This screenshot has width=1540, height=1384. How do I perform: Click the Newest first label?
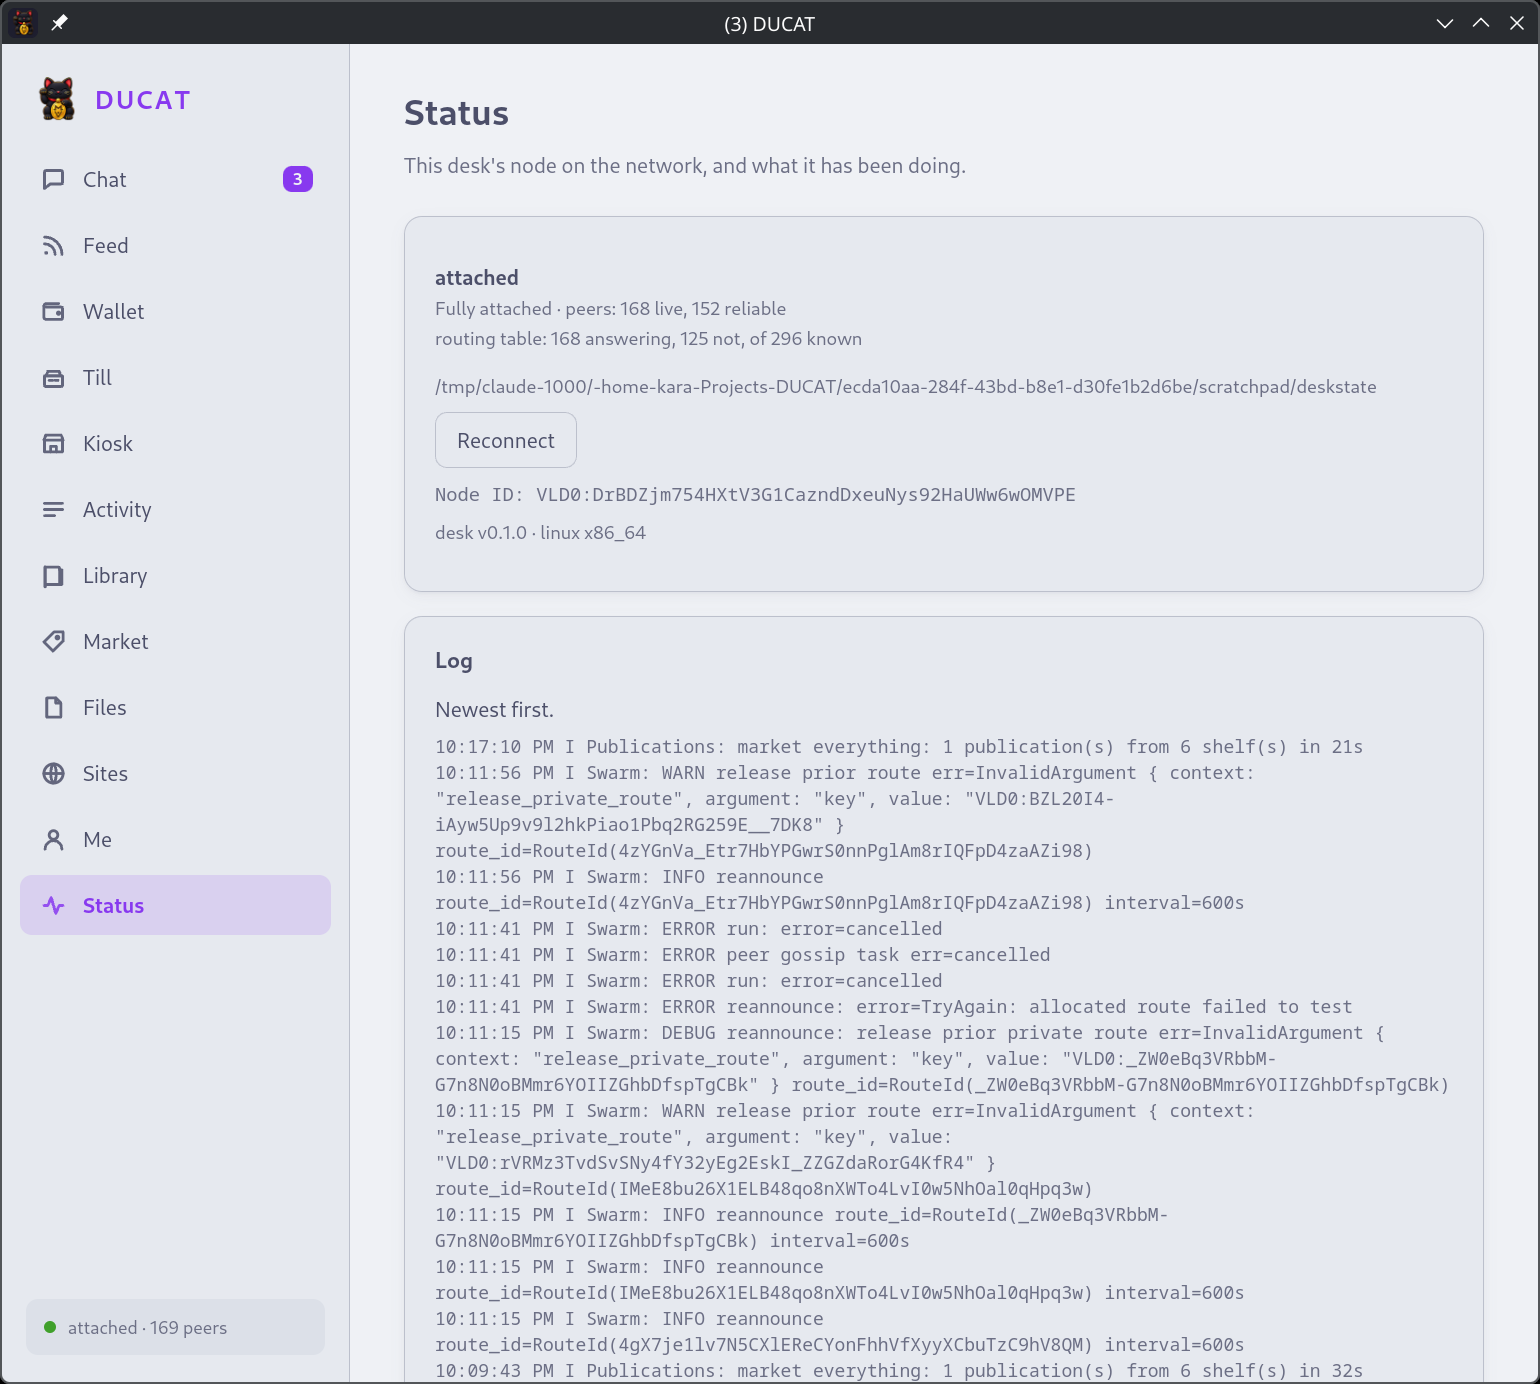[x=494, y=710]
